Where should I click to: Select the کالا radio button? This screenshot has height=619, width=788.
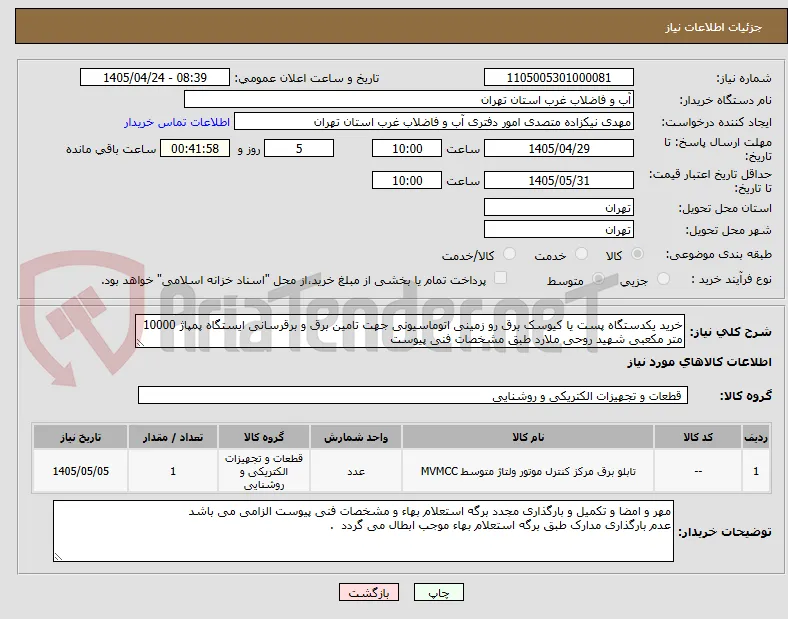pos(637,254)
